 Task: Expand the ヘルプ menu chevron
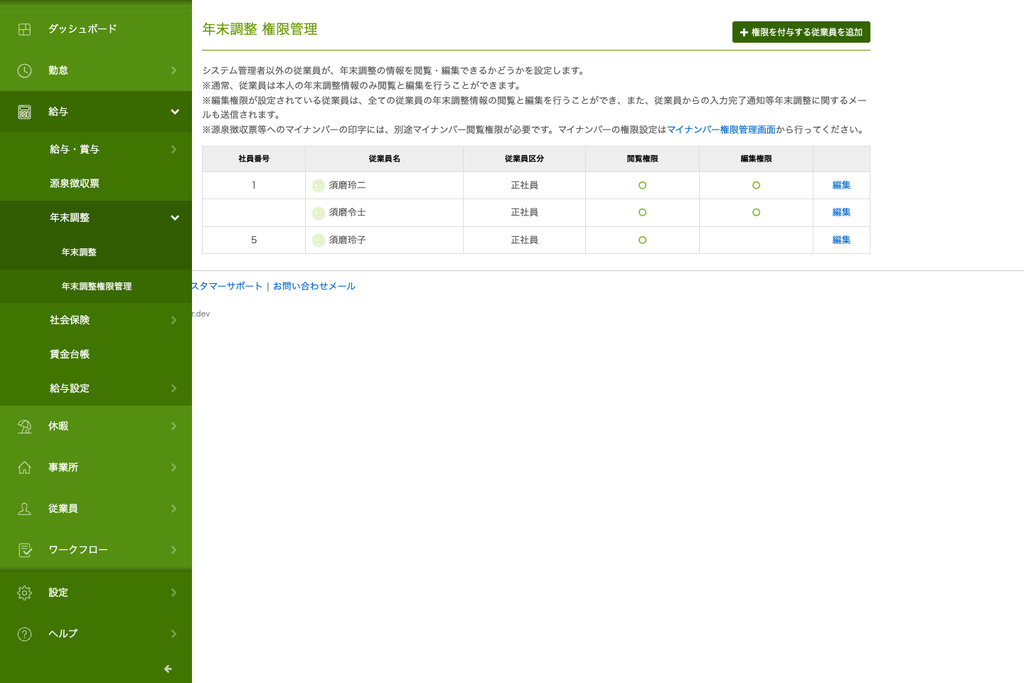click(x=174, y=633)
